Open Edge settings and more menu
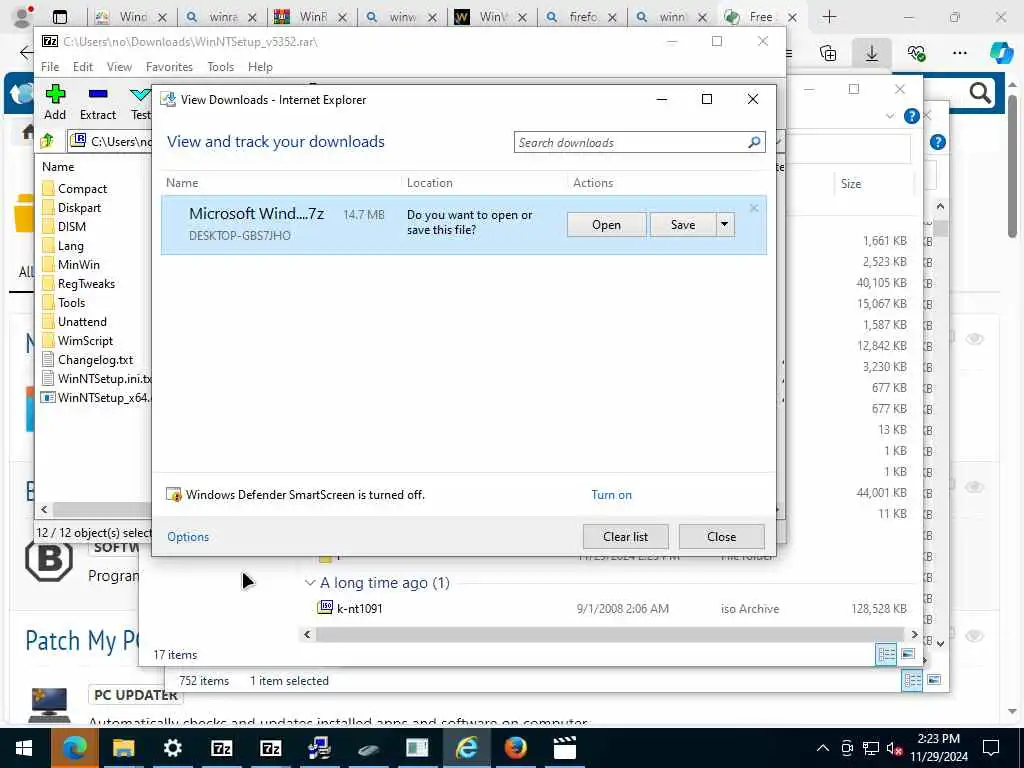This screenshot has height=768, width=1024. point(960,53)
